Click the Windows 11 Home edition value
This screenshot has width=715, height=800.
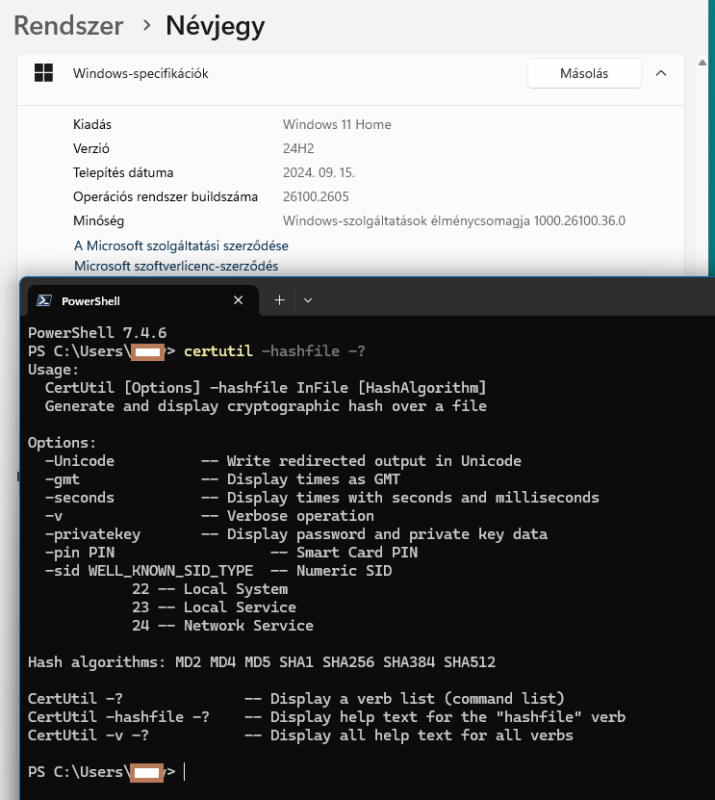pos(337,124)
